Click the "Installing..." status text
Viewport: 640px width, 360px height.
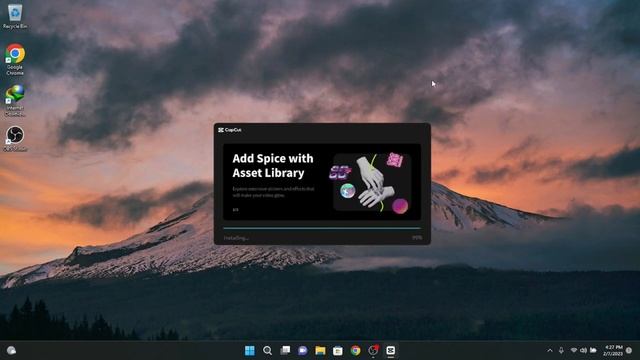coord(236,238)
